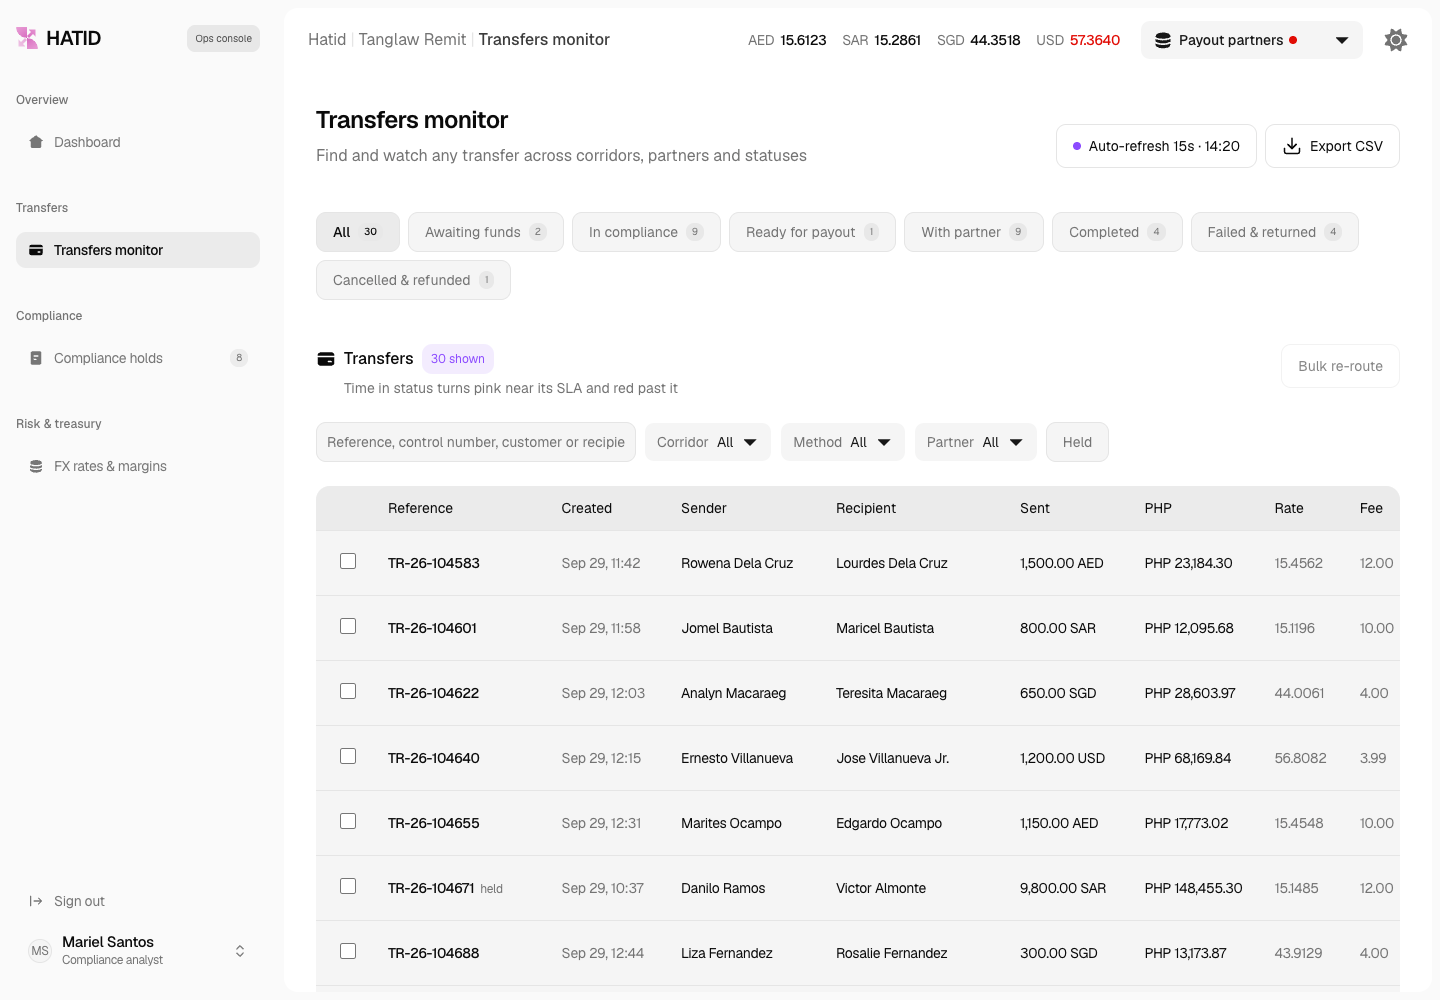Click the Transfers monitor card icon in sidebar

[x=36, y=250]
